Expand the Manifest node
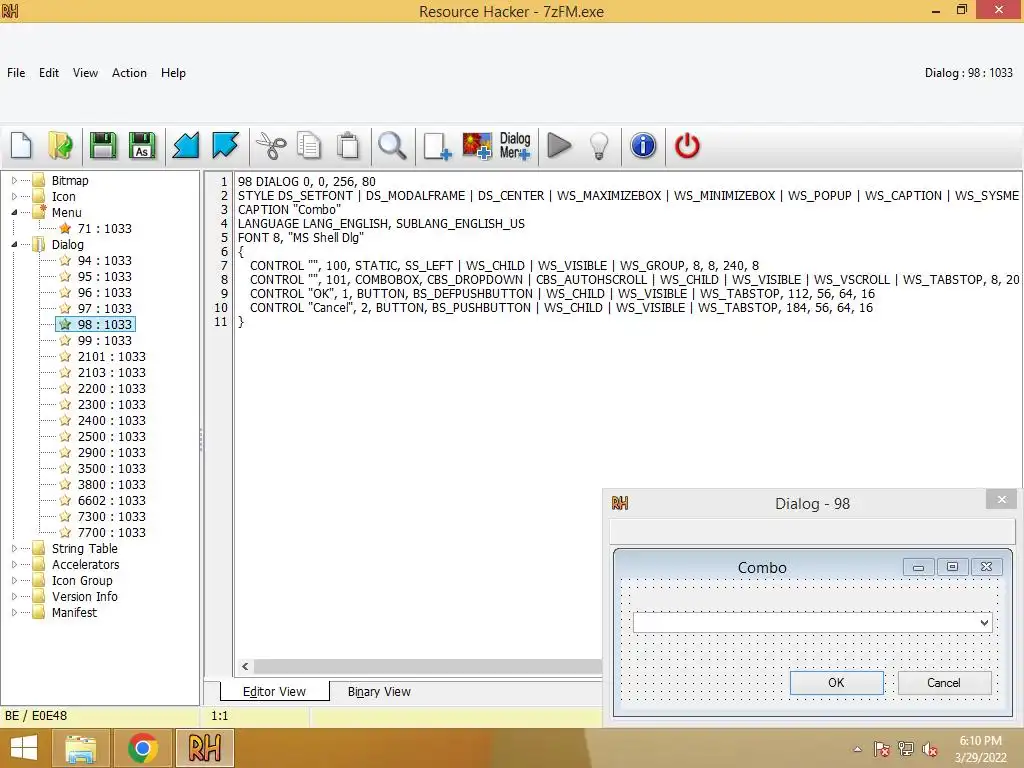 coord(14,613)
